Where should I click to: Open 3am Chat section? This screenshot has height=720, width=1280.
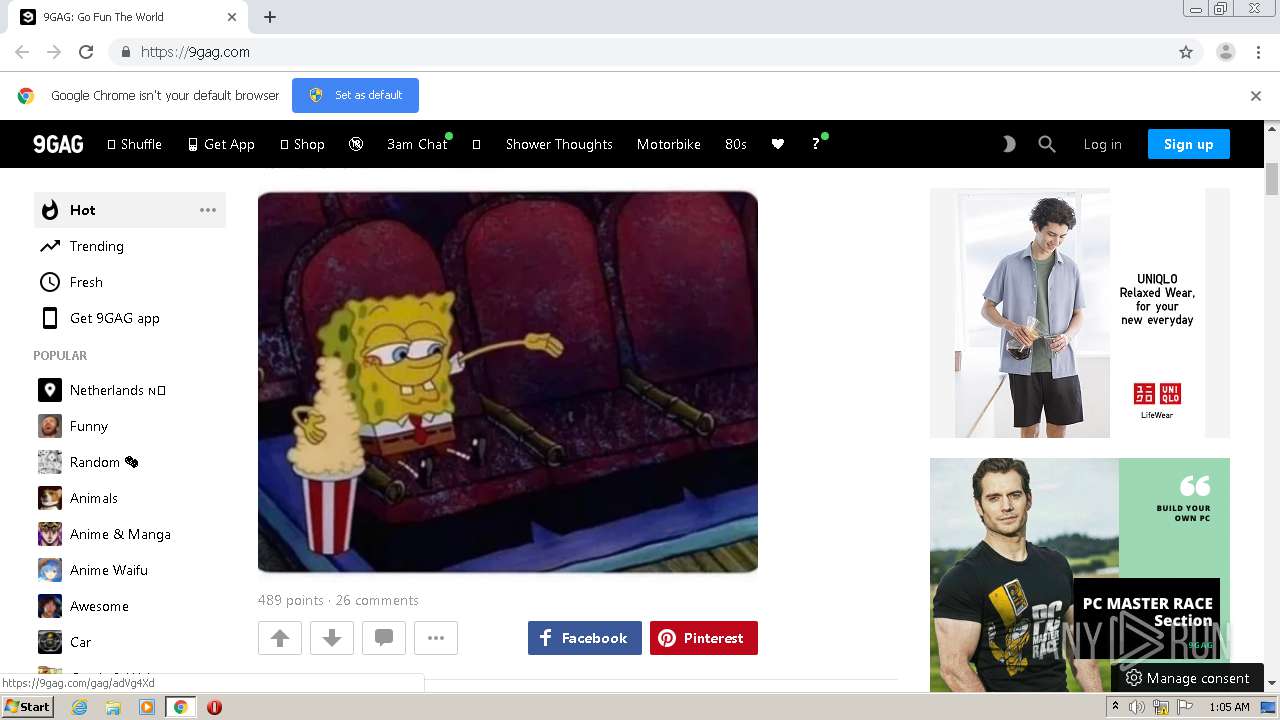[x=417, y=144]
